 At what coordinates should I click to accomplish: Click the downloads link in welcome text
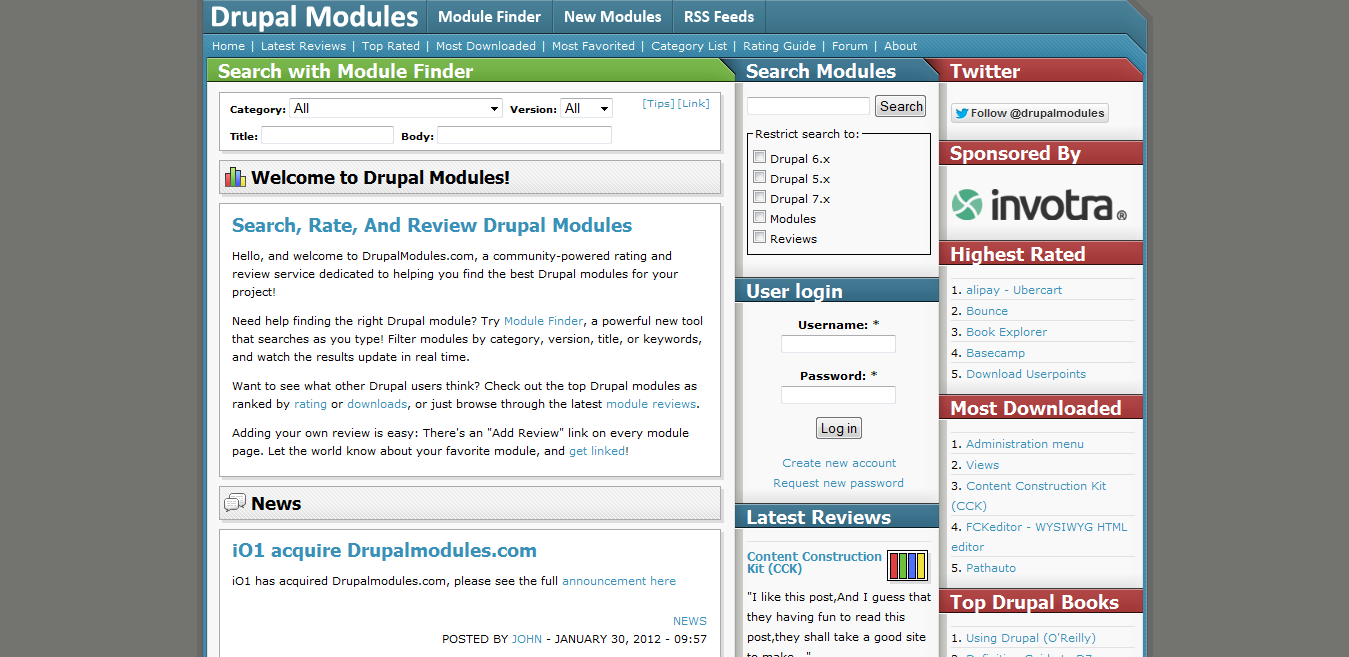pos(377,404)
